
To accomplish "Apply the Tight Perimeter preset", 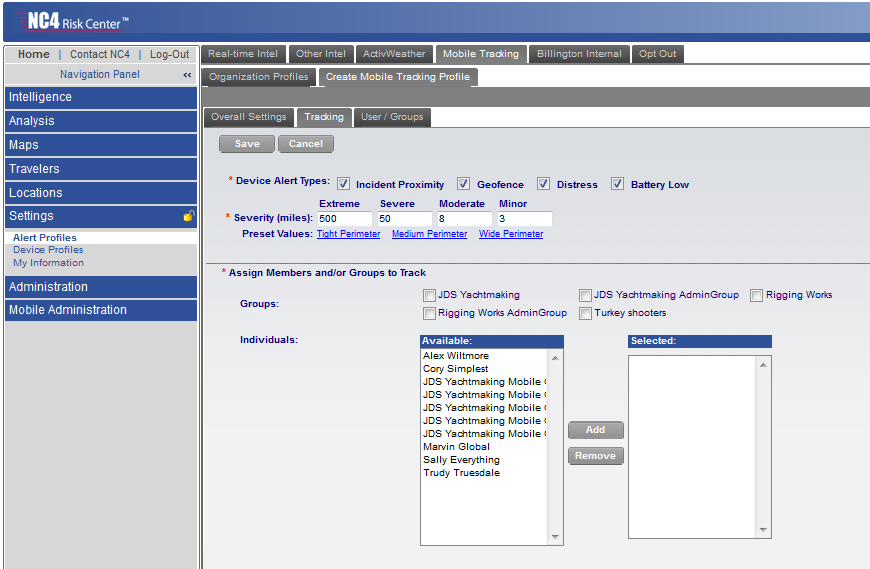I will [x=348, y=234].
